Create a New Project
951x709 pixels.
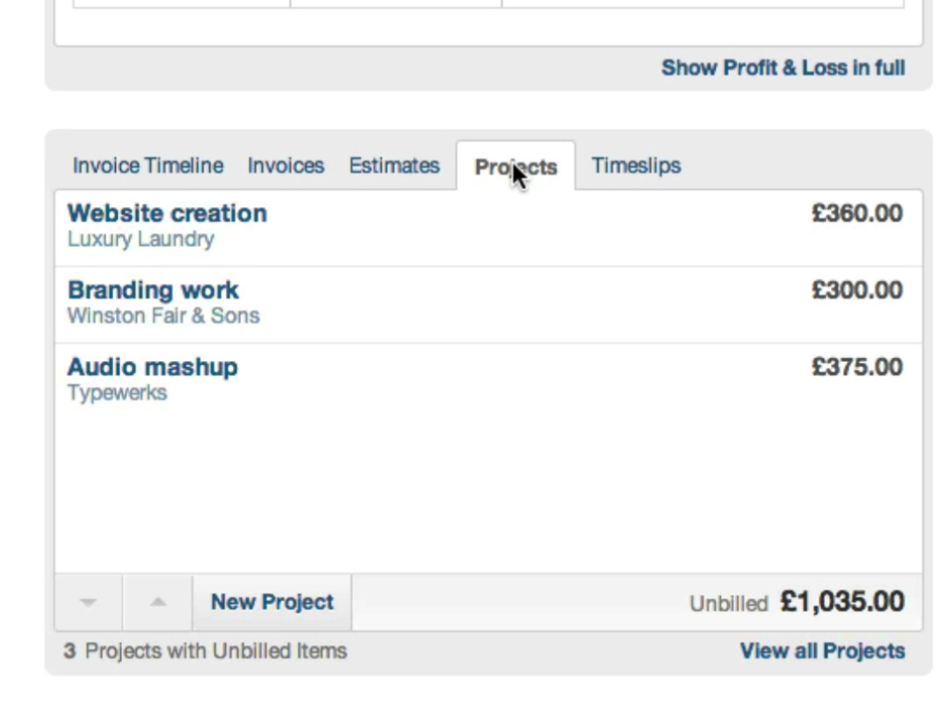pyautogui.click(x=272, y=602)
